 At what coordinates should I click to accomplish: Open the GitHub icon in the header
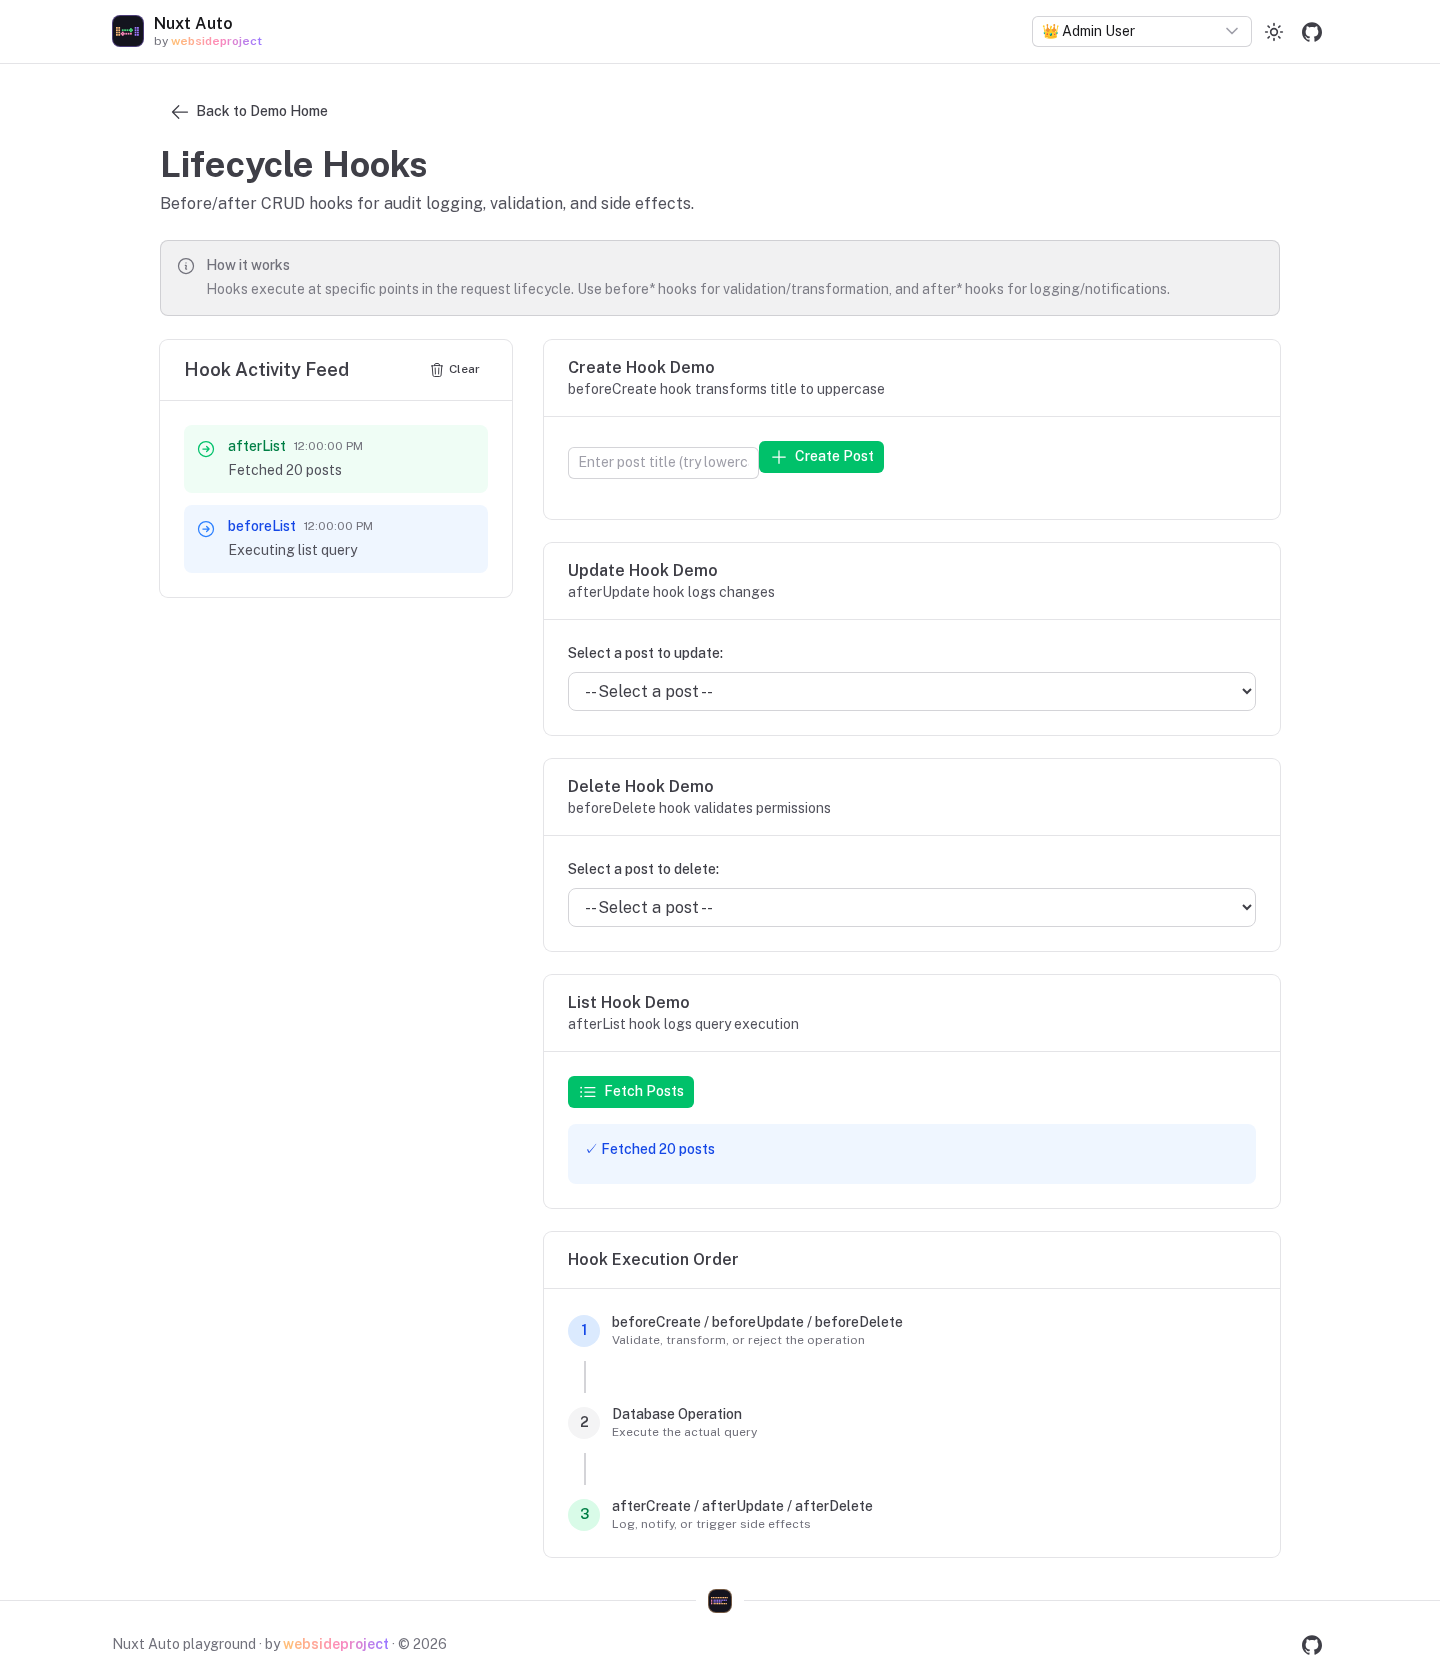pos(1312,32)
